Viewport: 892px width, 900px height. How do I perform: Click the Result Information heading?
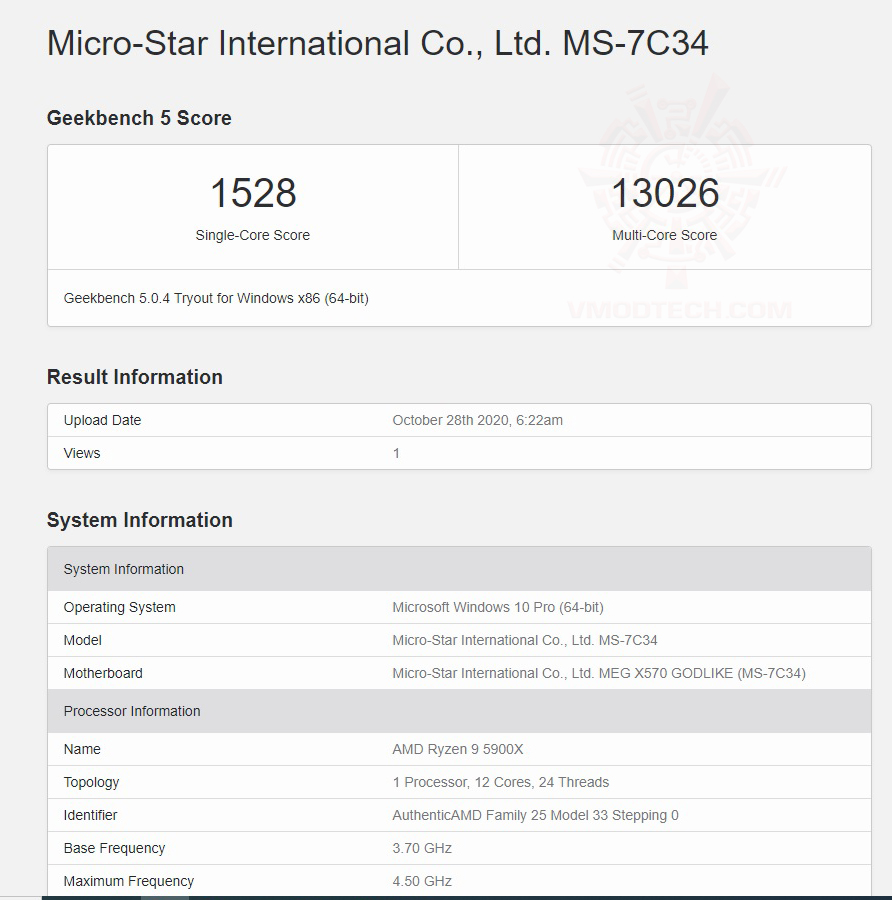135,377
